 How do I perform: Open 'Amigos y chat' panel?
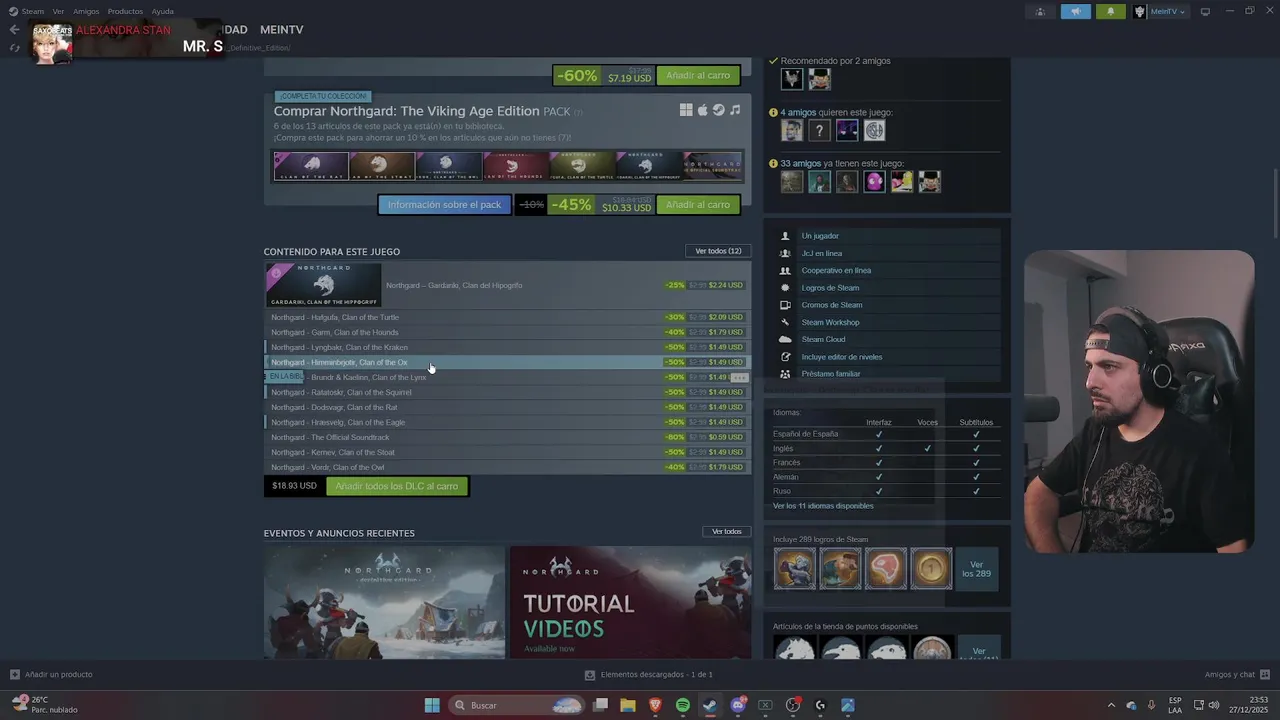tap(1237, 674)
